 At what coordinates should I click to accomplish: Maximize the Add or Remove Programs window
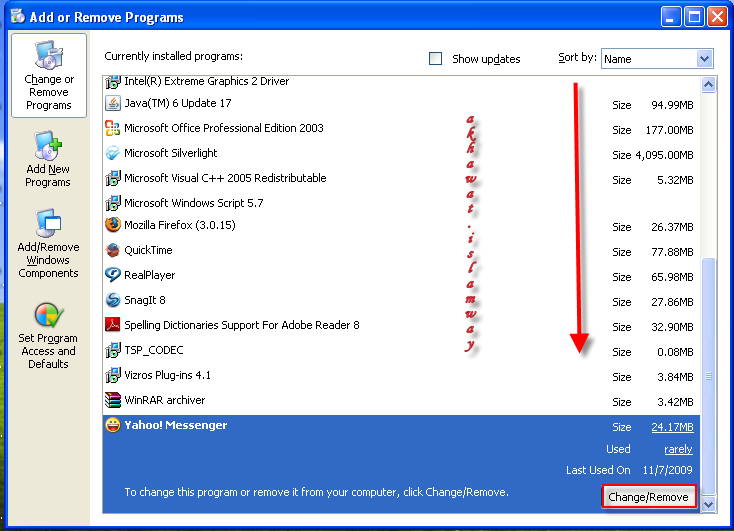click(694, 17)
